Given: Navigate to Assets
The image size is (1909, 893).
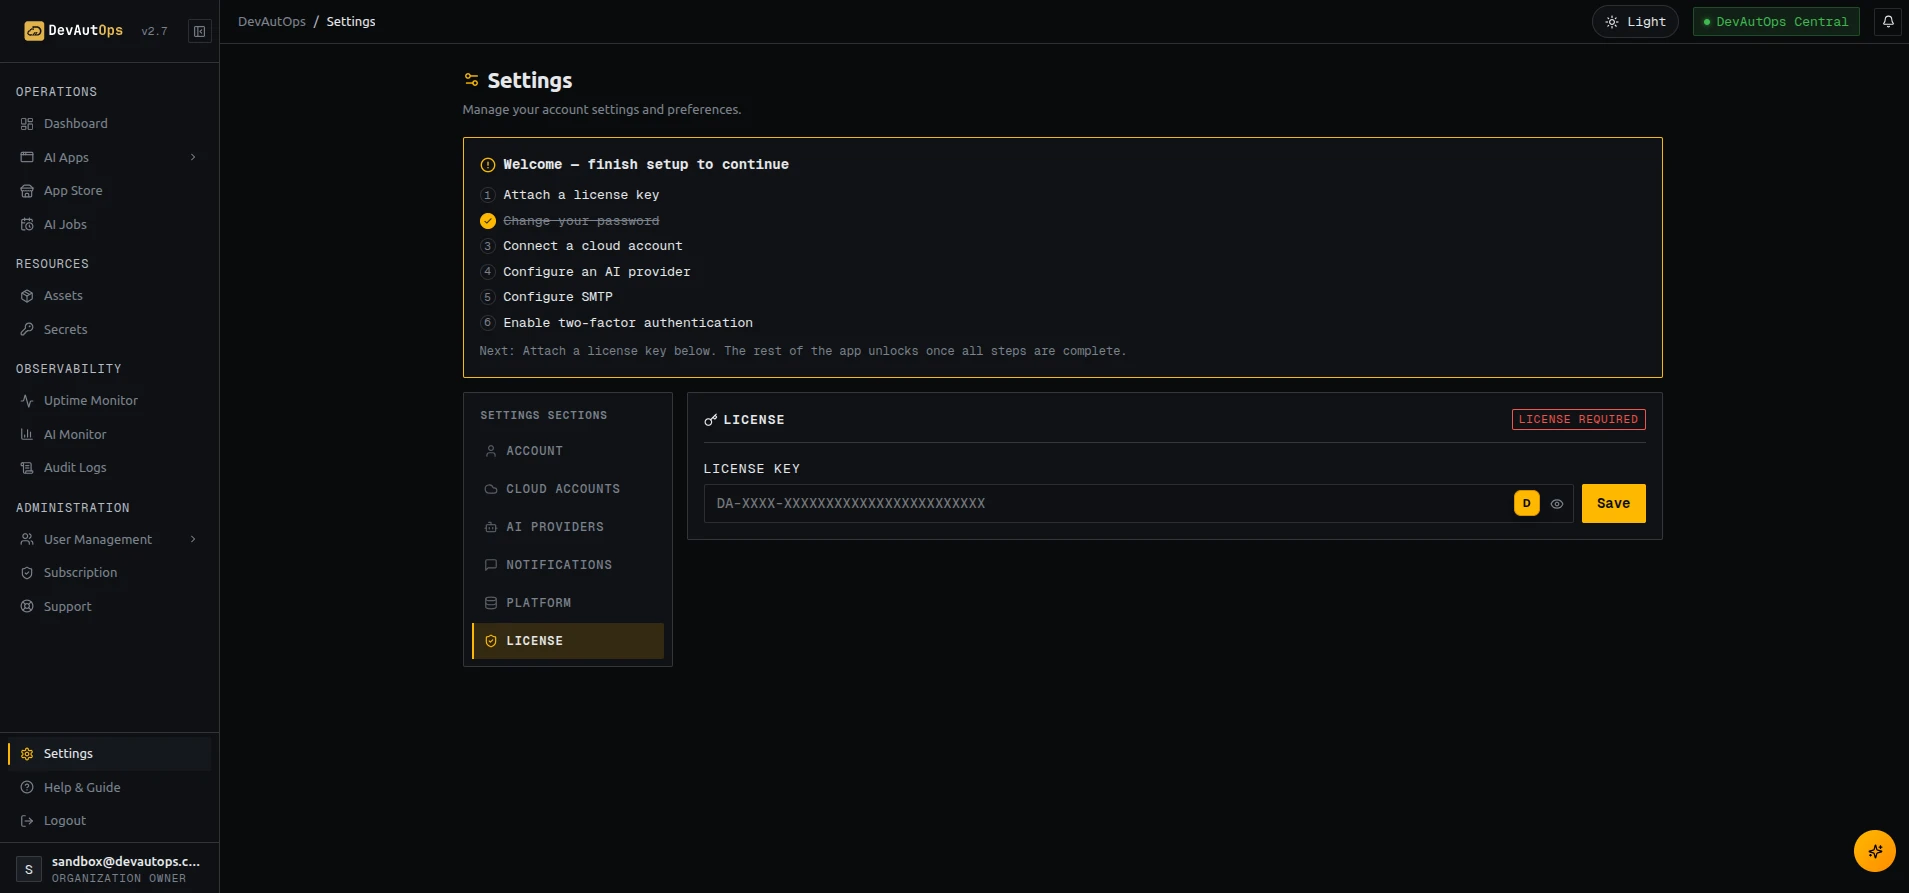Looking at the screenshot, I should tap(109, 296).
